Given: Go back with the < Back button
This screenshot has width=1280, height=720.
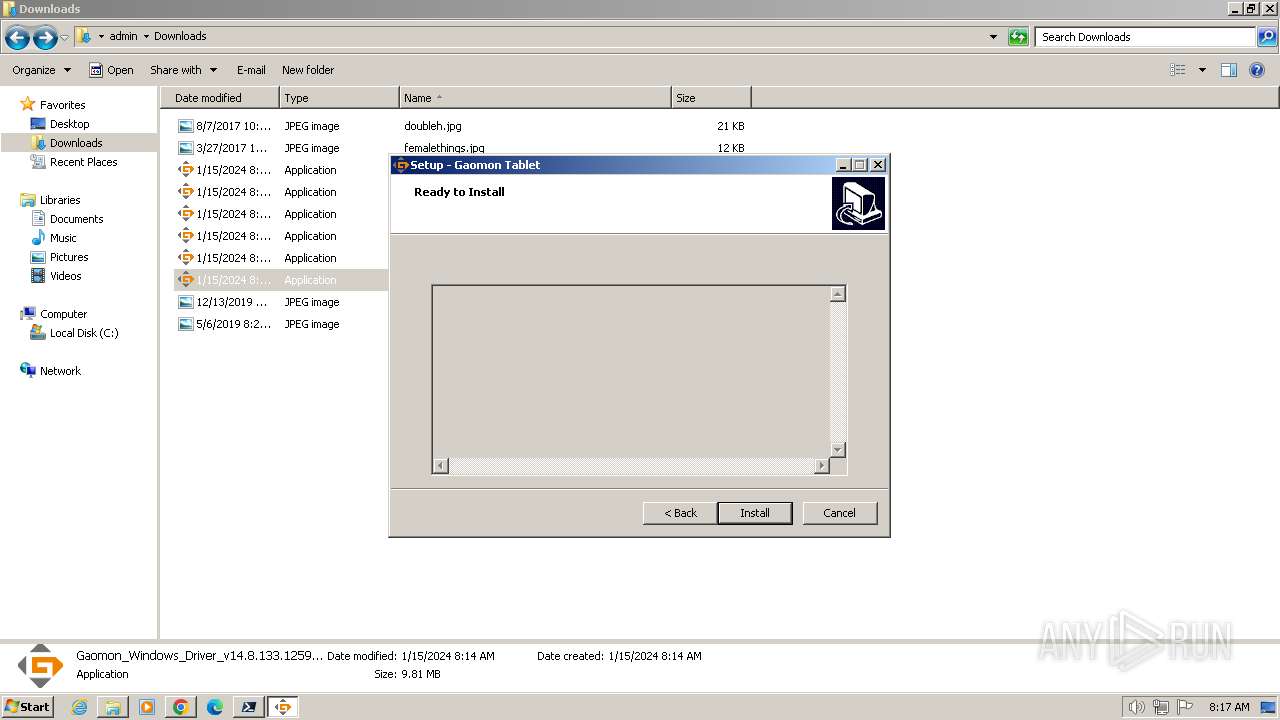Looking at the screenshot, I should (x=680, y=513).
